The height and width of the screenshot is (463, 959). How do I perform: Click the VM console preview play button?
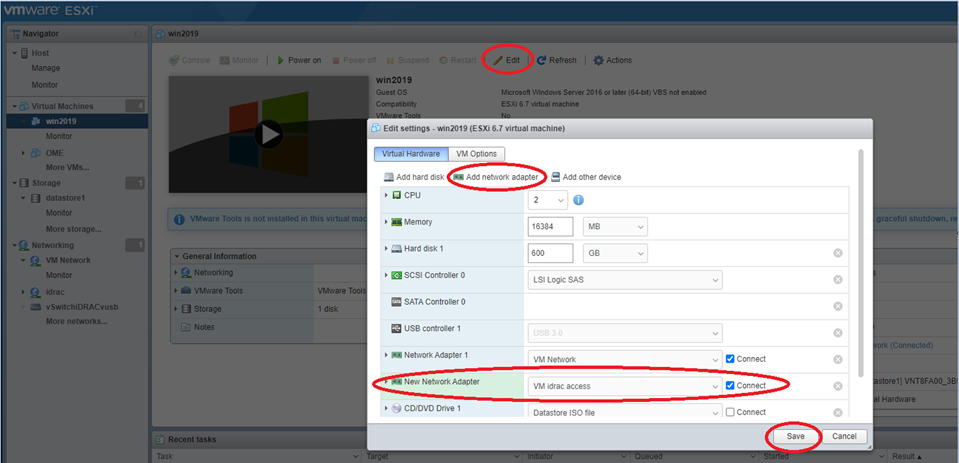point(268,134)
